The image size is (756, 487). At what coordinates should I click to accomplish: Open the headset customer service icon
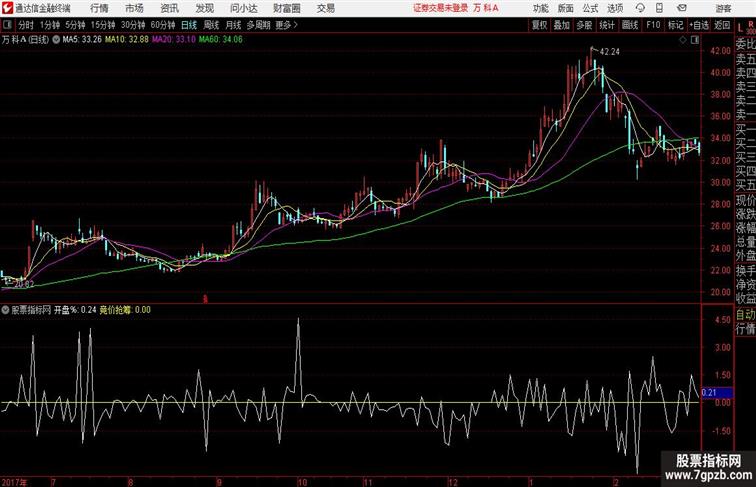640,8
